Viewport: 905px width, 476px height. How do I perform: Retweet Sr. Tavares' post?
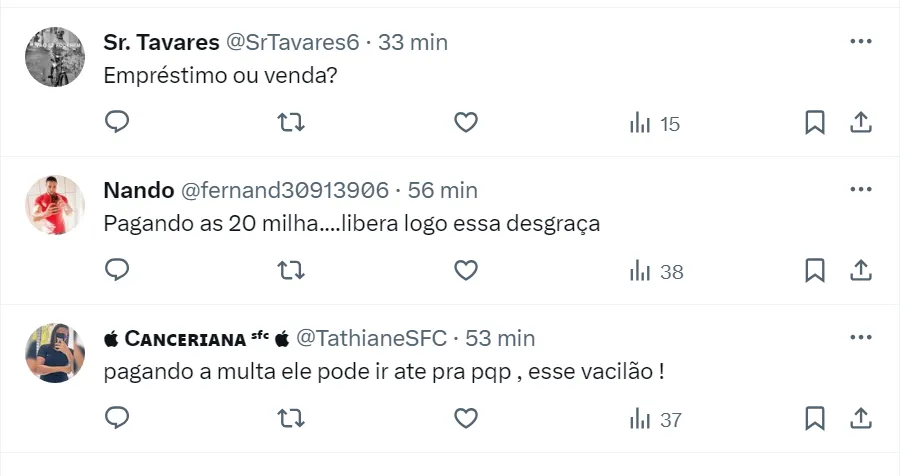click(291, 122)
